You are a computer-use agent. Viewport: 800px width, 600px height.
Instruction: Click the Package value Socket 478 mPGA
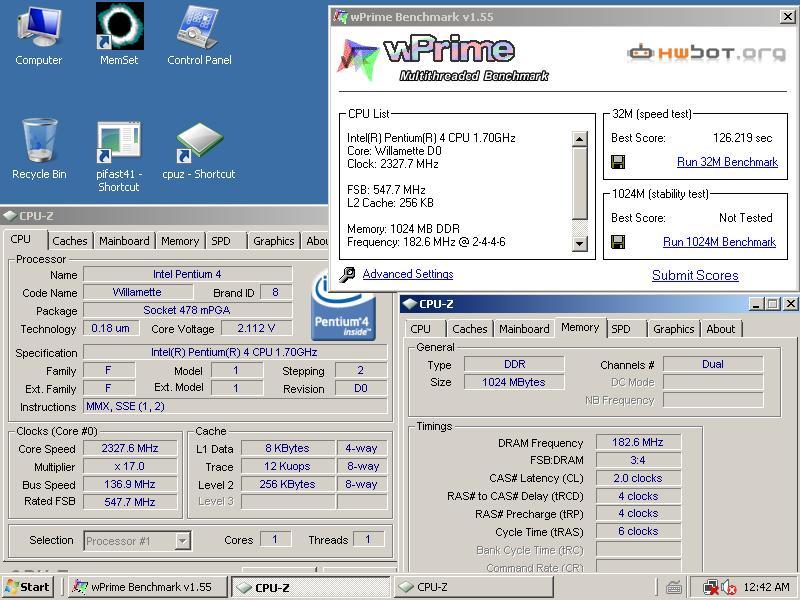point(187,310)
